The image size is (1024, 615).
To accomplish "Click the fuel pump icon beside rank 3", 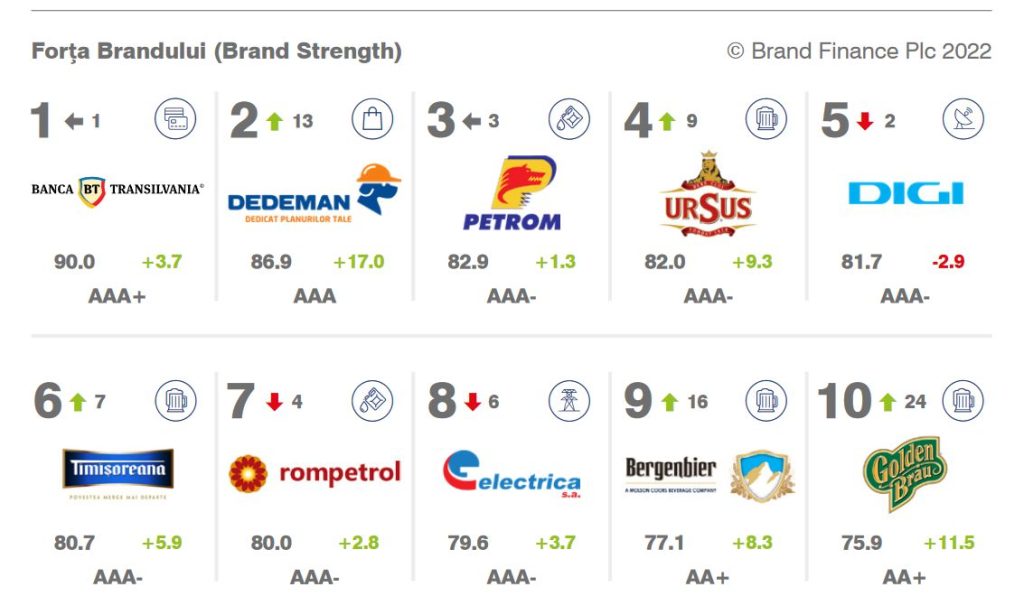I will [x=569, y=119].
